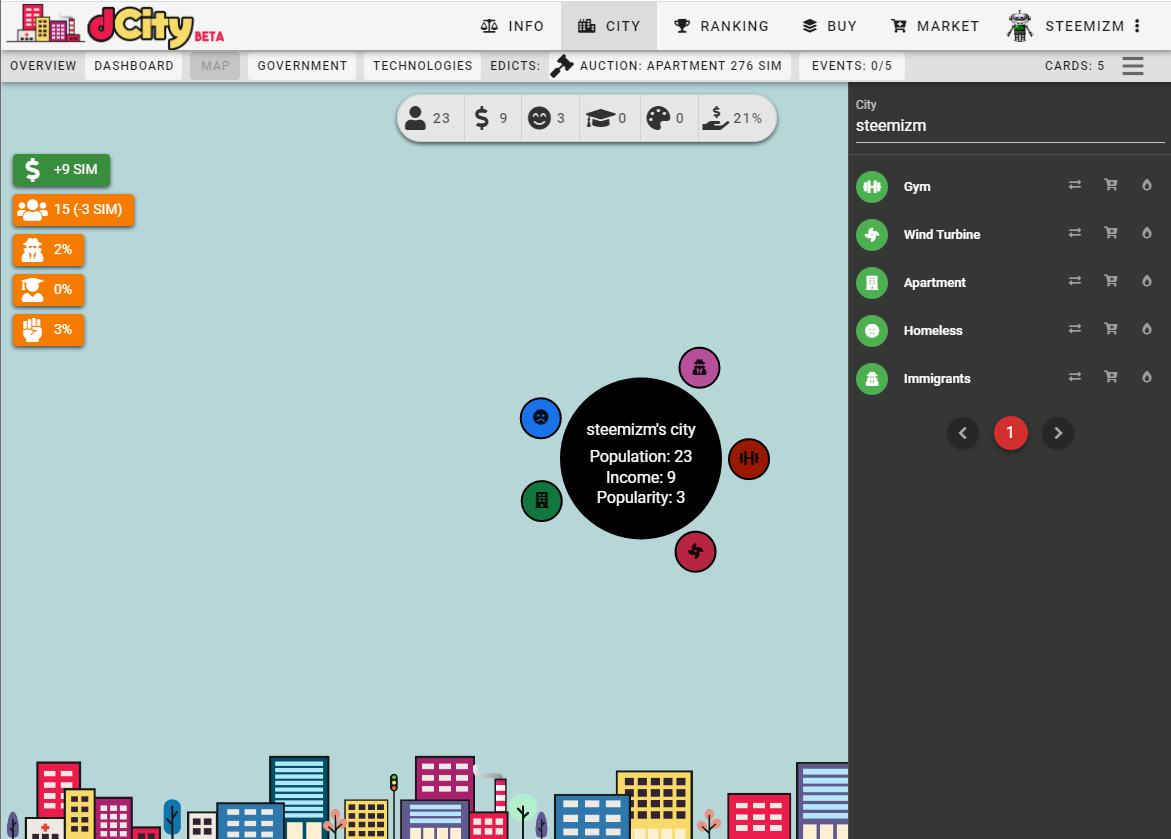The width and height of the screenshot is (1171, 839).
Task: Open the hamburger menu beside Cards count
Action: click(1133, 66)
